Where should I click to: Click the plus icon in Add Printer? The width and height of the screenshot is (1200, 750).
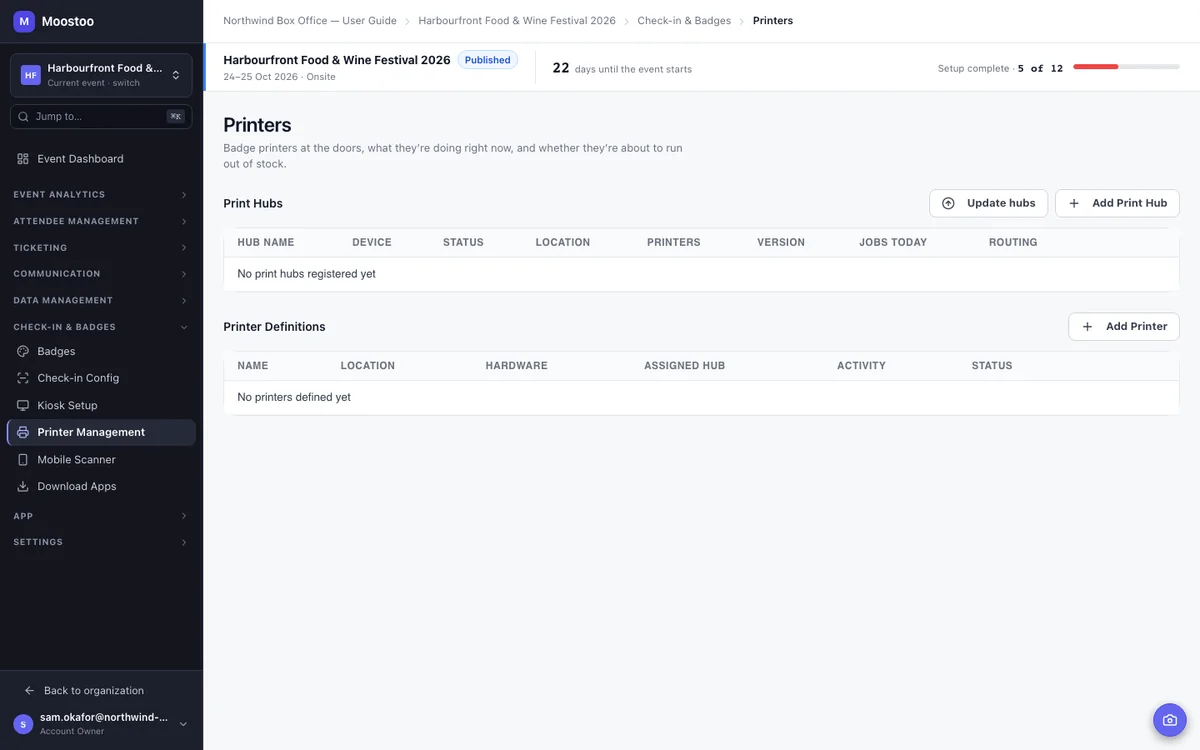click(1088, 327)
